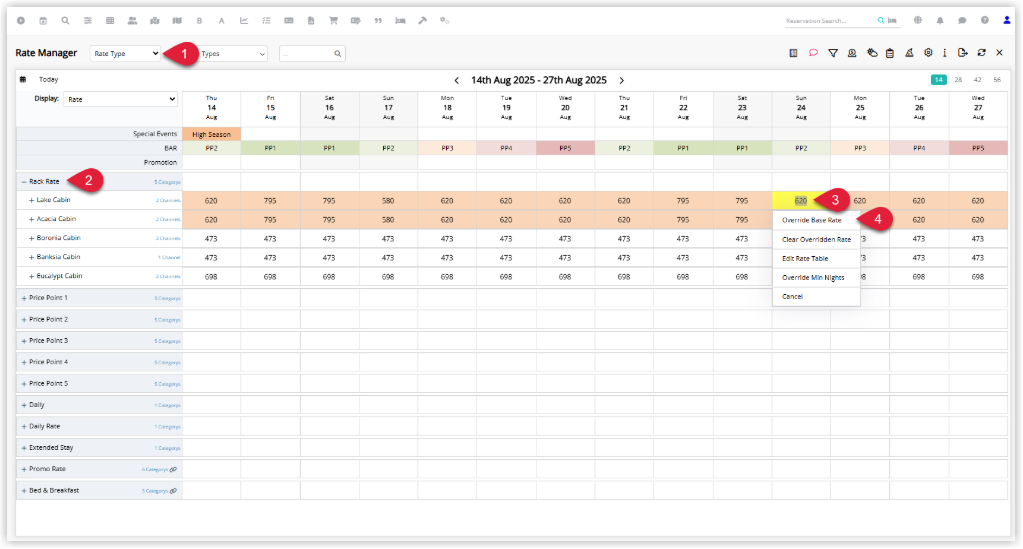Click the export document icon in Rate Manager
The width and height of the screenshot is (1023, 549).
(x=962, y=53)
